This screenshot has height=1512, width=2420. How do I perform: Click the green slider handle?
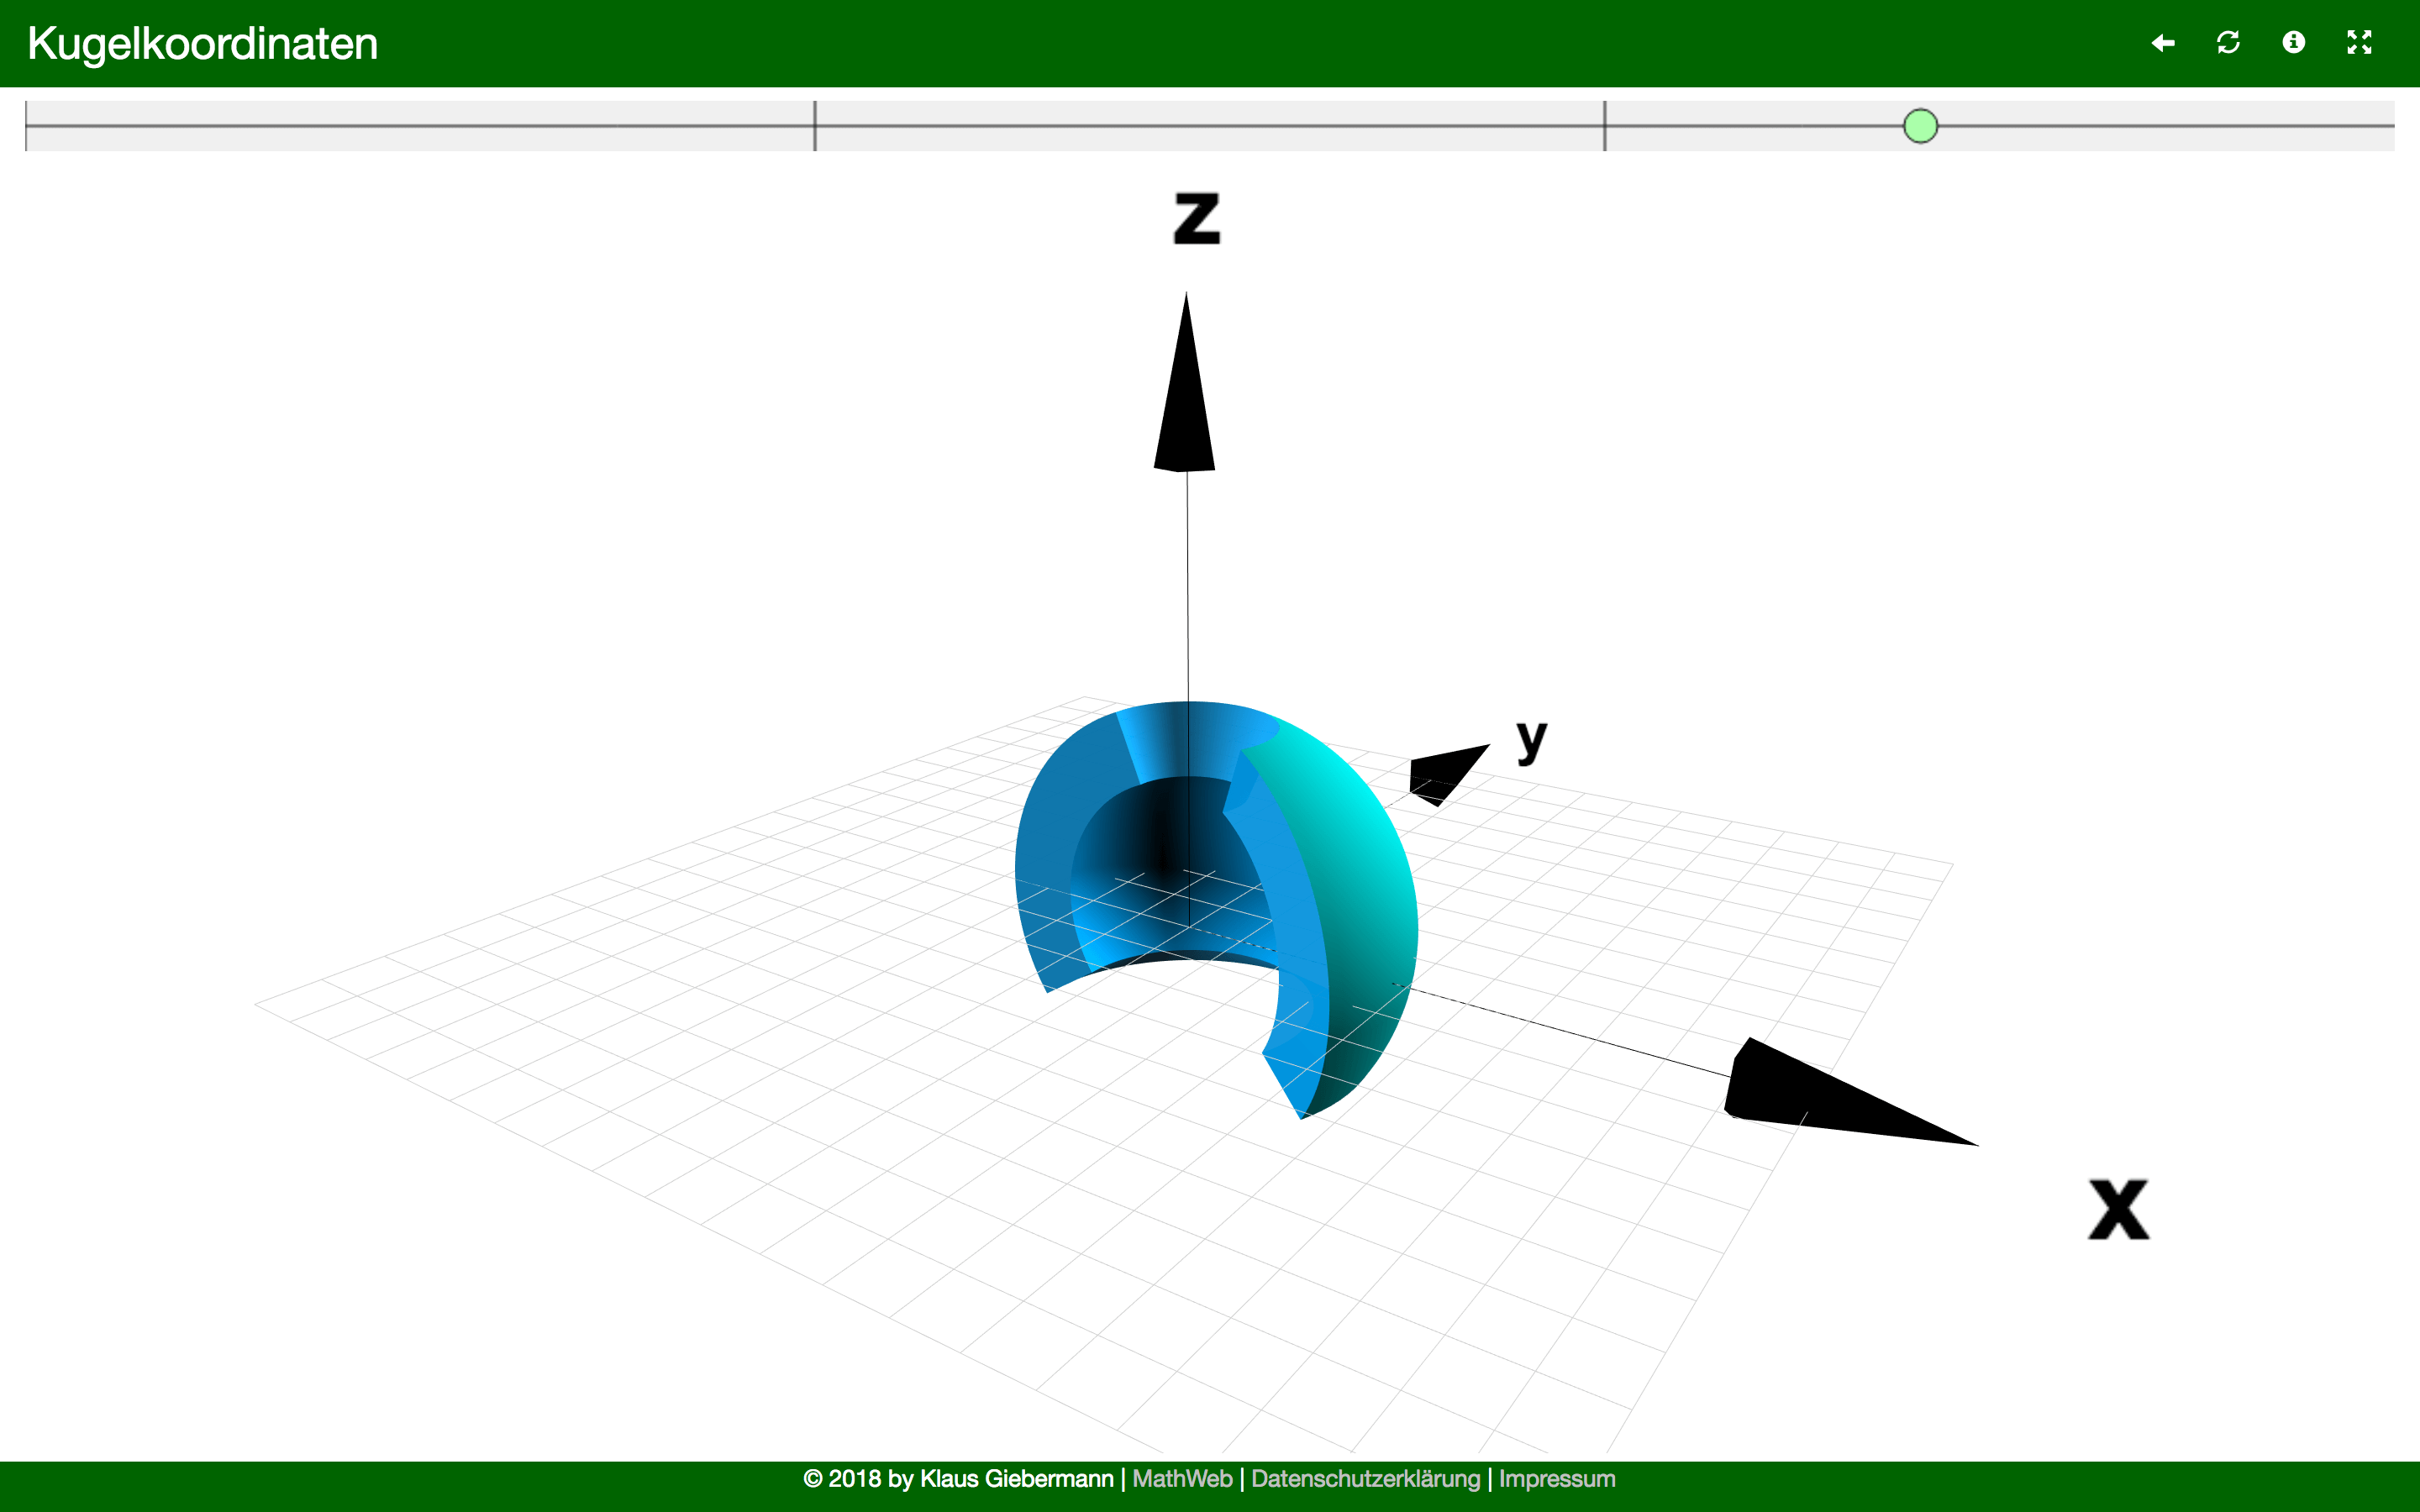click(x=1920, y=126)
